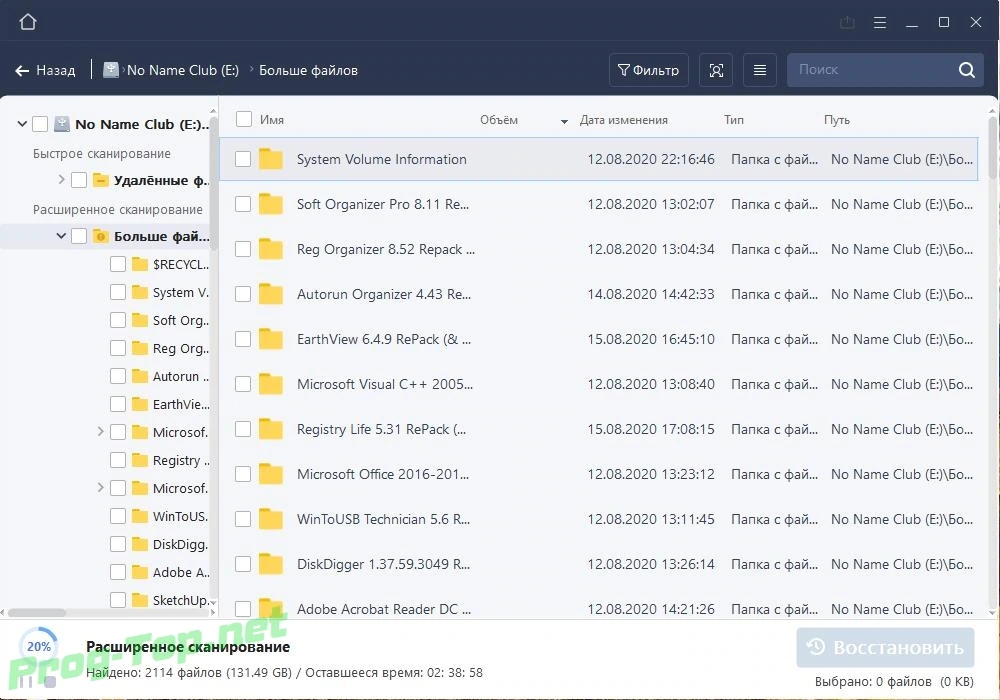1000x700 pixels.
Task: Open the hamburger menu in title bar
Action: click(x=879, y=23)
